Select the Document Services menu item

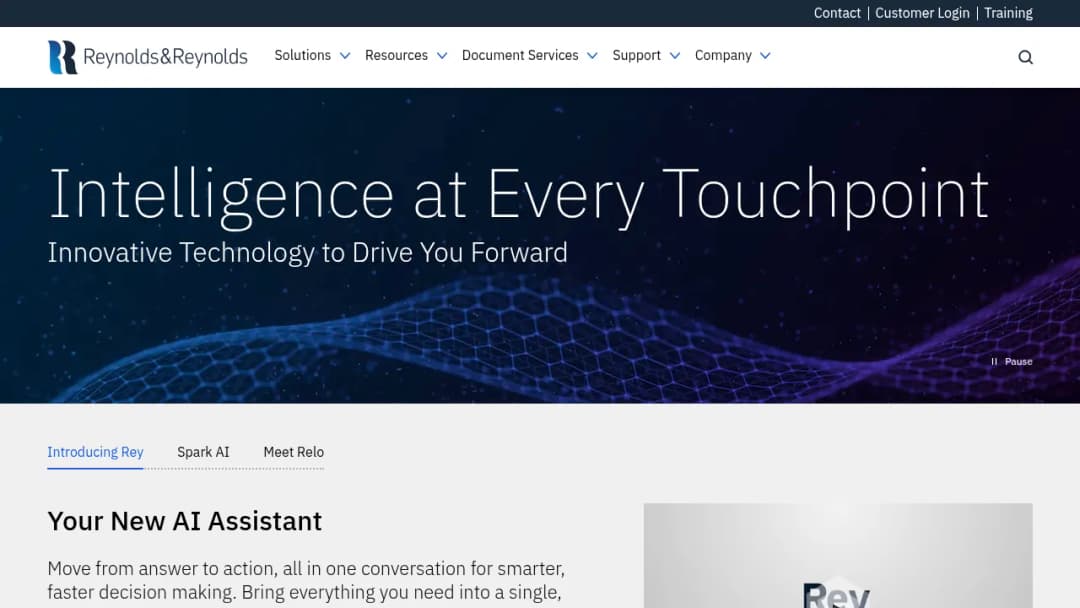tap(520, 55)
